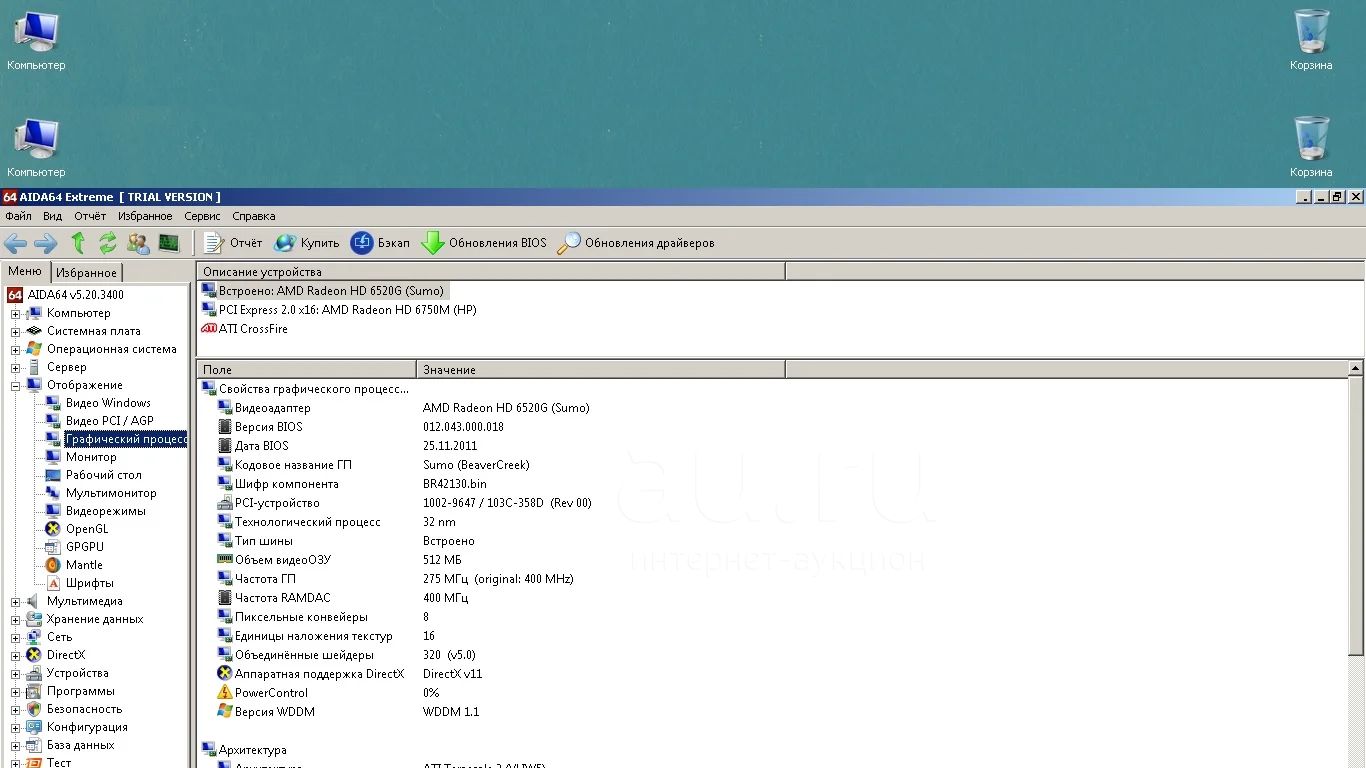Image resolution: width=1366 pixels, height=768 pixels.
Task: Collapse the Отображение tree node
Action: [x=15, y=386]
